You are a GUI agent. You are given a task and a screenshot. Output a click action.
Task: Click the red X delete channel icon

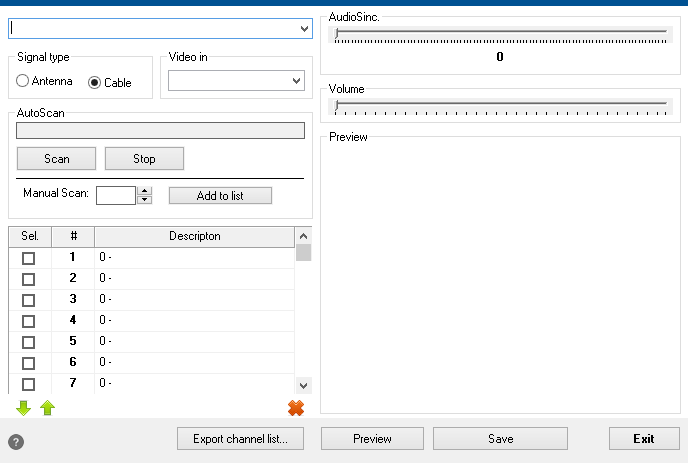(295, 408)
